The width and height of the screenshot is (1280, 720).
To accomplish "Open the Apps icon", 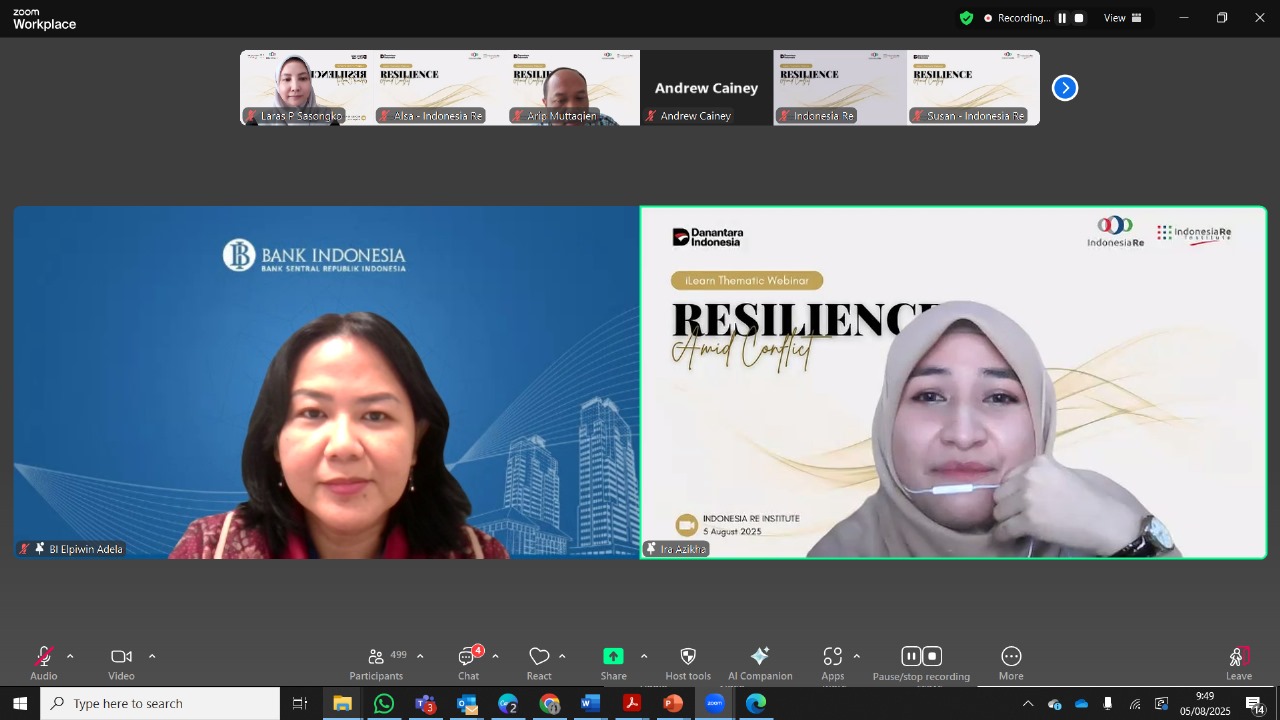I will coord(833,662).
